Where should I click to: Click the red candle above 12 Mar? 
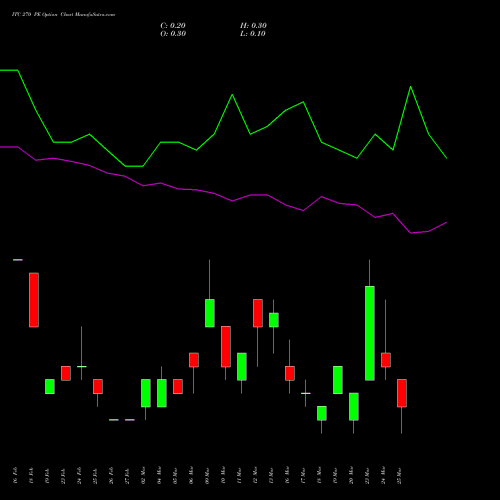pyautogui.click(x=258, y=313)
